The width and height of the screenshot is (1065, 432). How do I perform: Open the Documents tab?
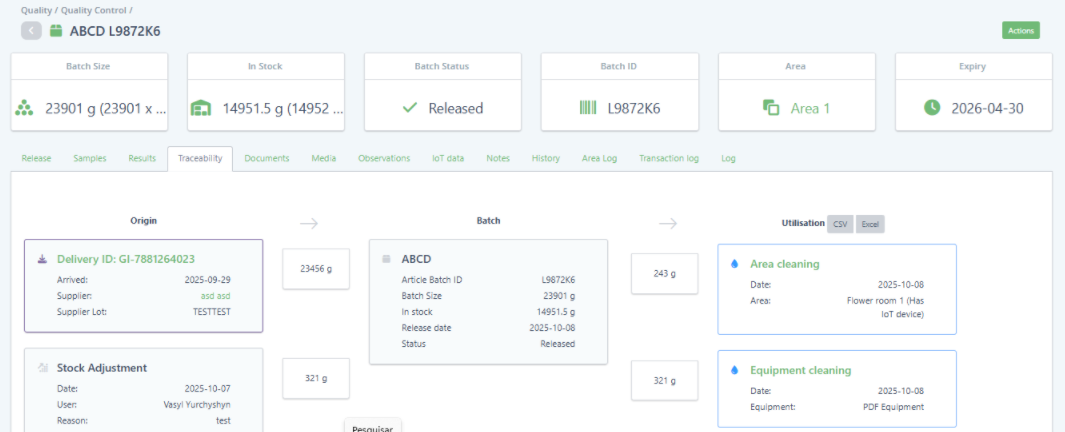click(x=266, y=158)
